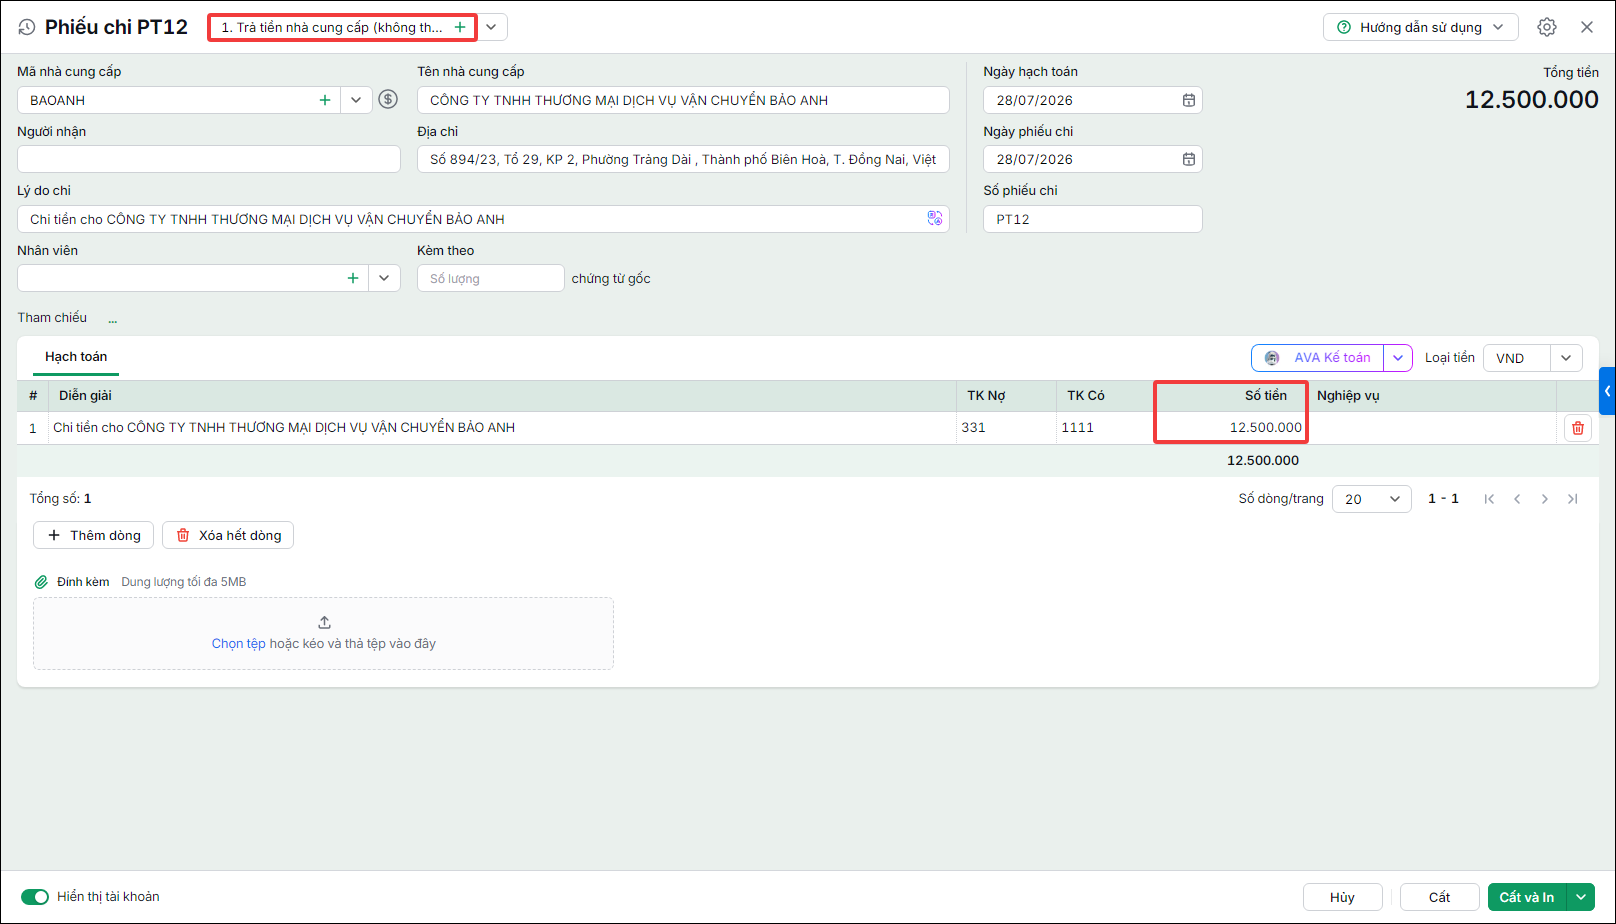Edit the Số tiền cell 12.500.000

click(1231, 428)
